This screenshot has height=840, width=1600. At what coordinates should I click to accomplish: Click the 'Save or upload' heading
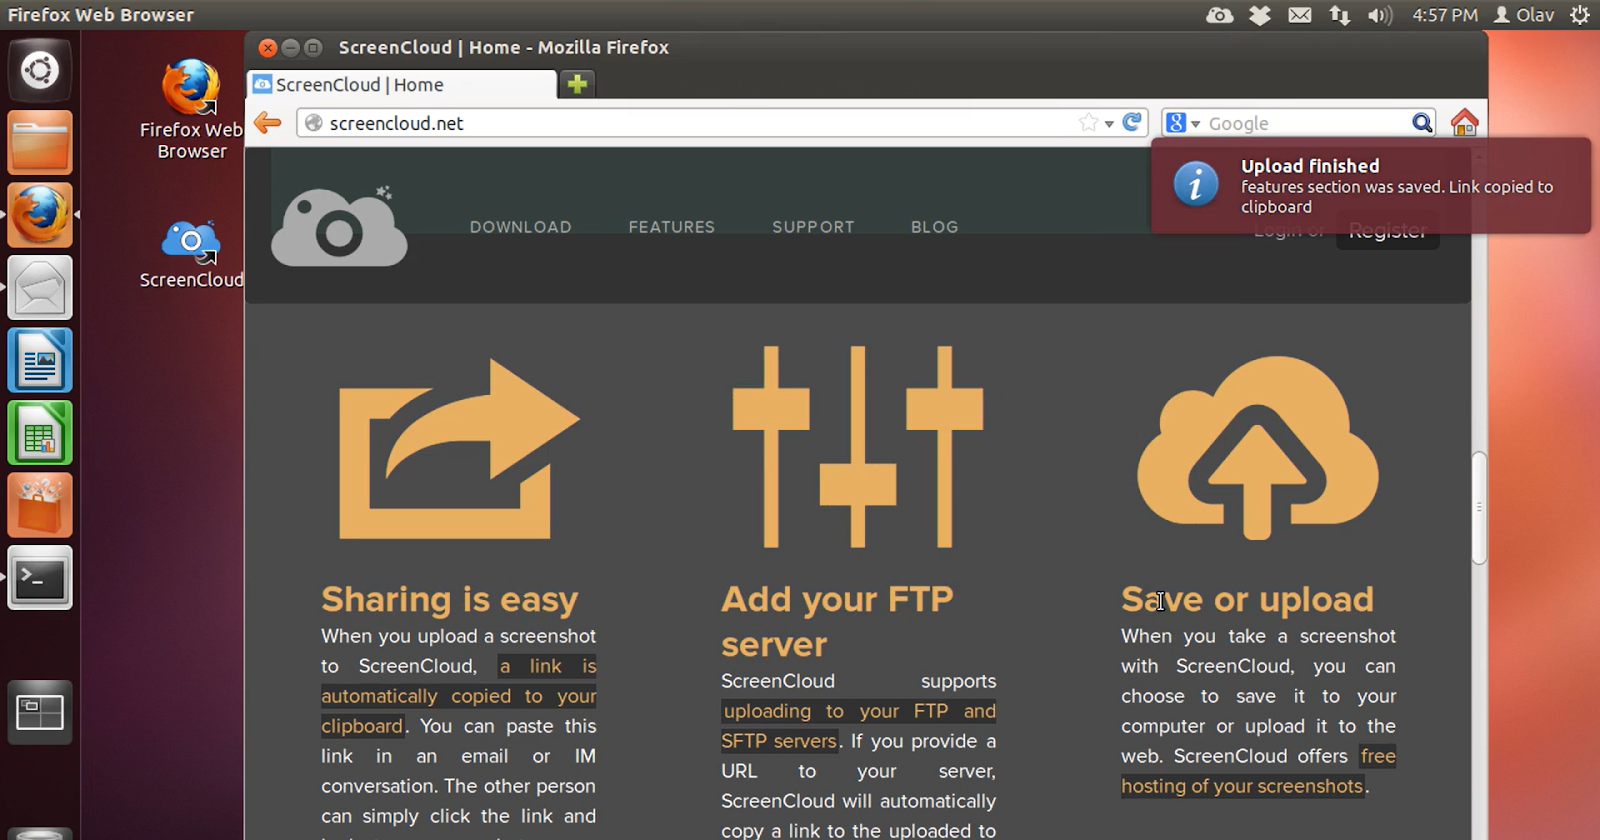click(x=1247, y=599)
